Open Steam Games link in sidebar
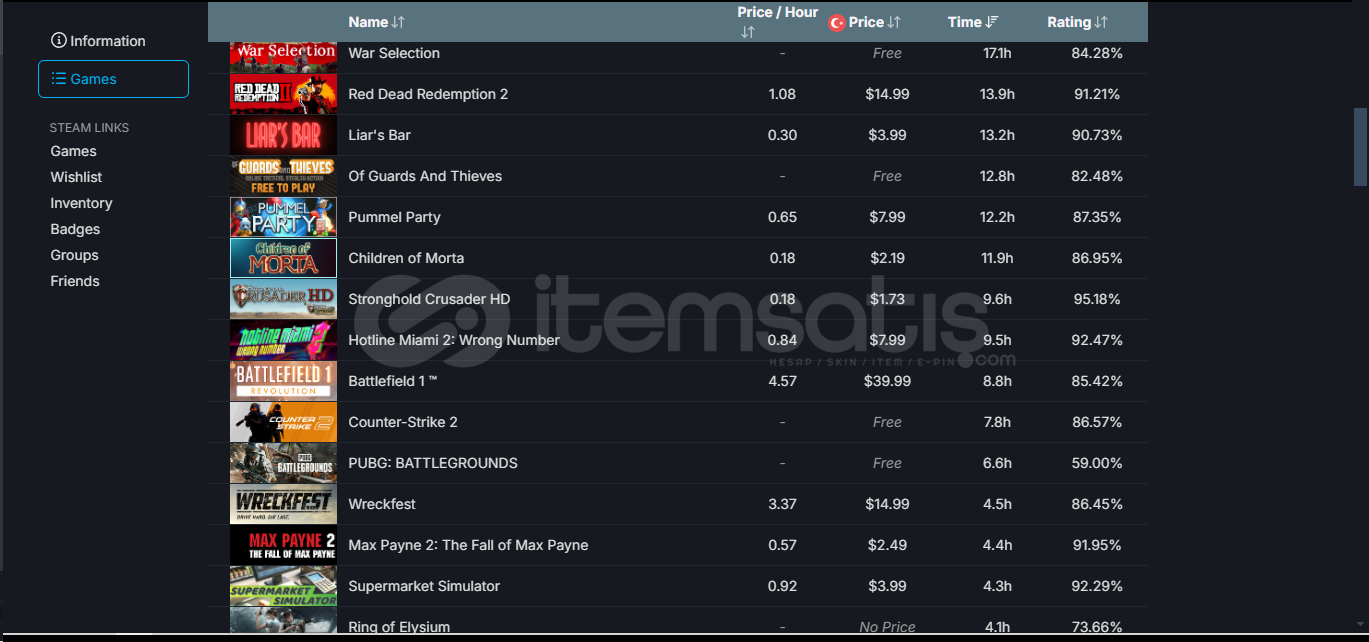Viewport: 1369px width, 642px height. (x=74, y=151)
